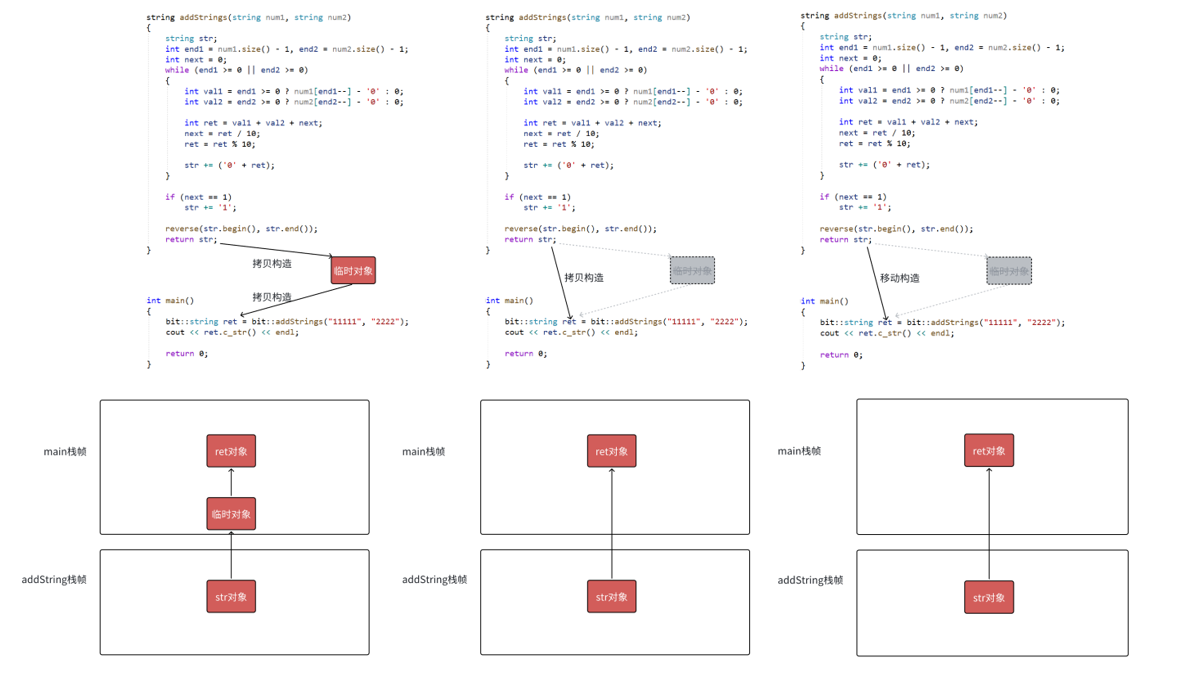Click 'cout << ret.c_str()' line in middle code
1182x675 pixels.
(x=571, y=332)
